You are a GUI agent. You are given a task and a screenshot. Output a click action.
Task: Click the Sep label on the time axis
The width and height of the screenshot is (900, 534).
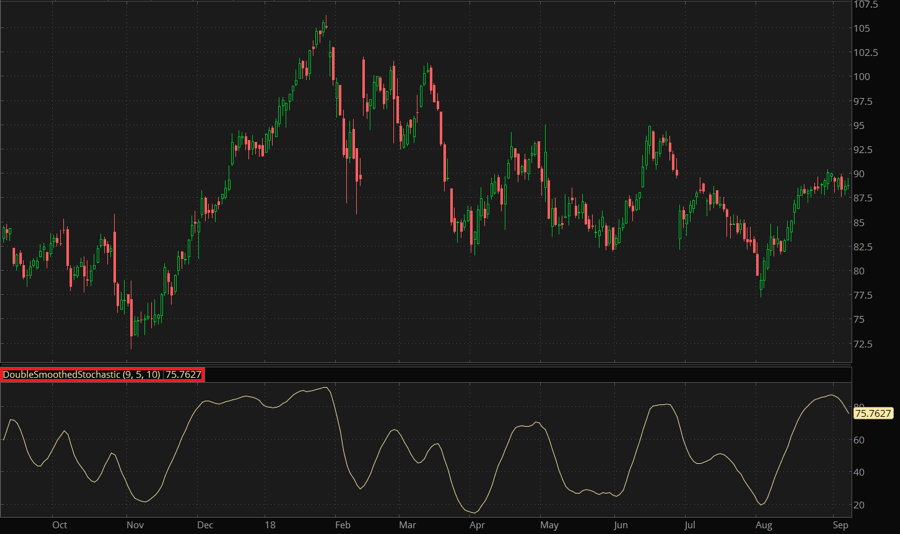[x=840, y=524]
